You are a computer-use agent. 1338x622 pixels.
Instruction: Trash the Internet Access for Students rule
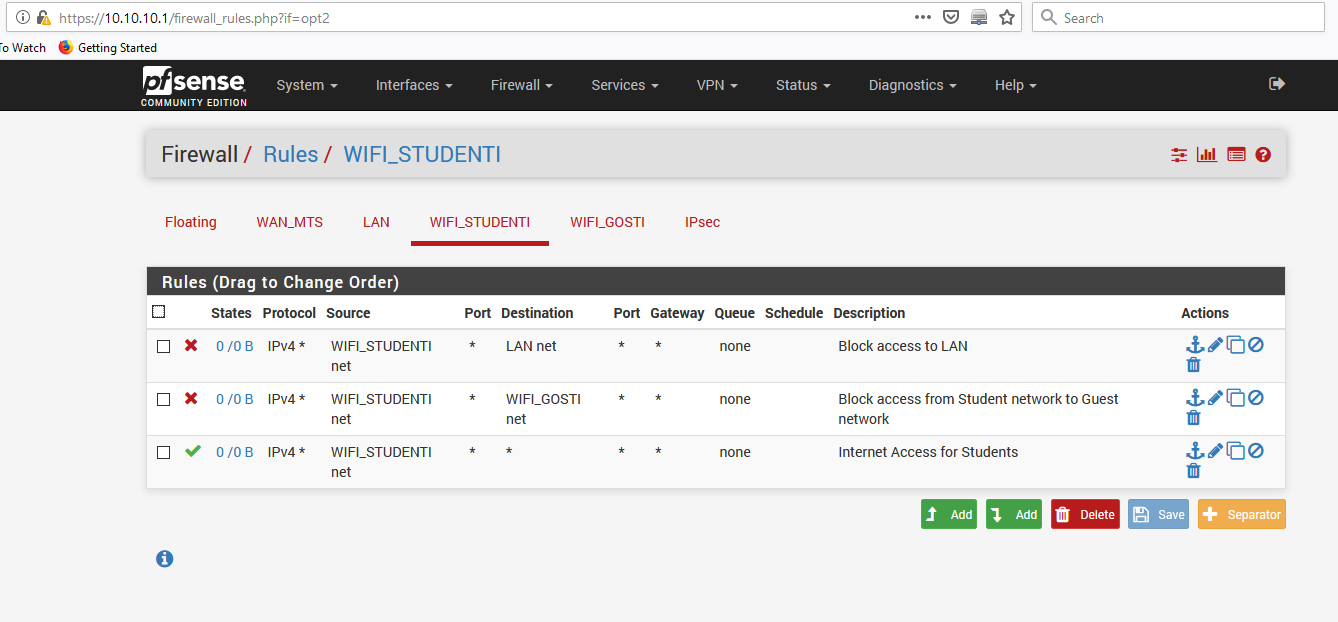click(x=1193, y=471)
